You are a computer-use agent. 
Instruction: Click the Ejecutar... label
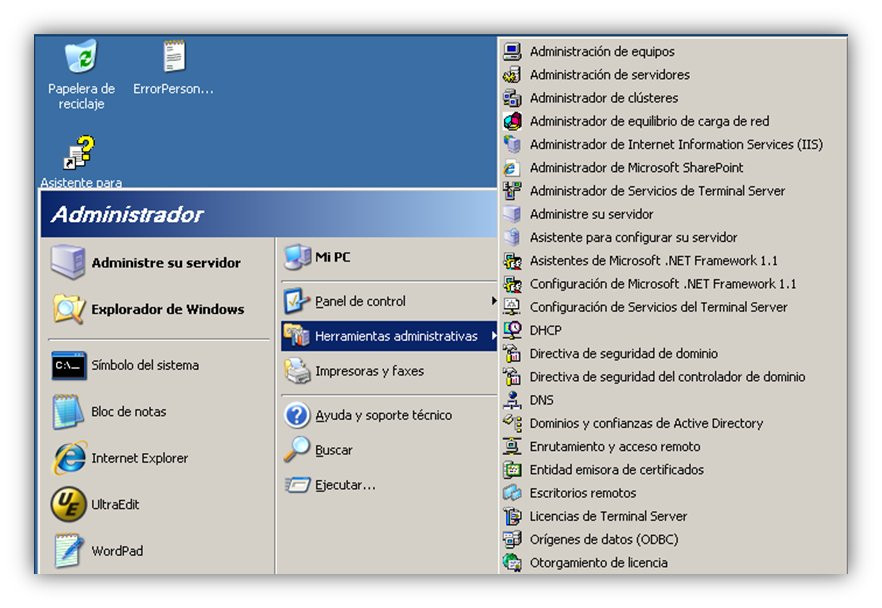tap(345, 485)
